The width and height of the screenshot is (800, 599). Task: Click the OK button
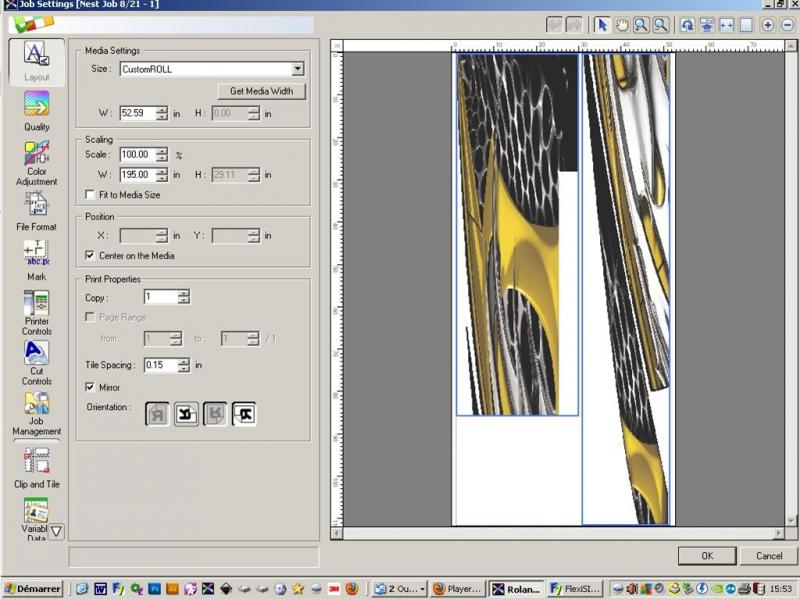coord(707,556)
